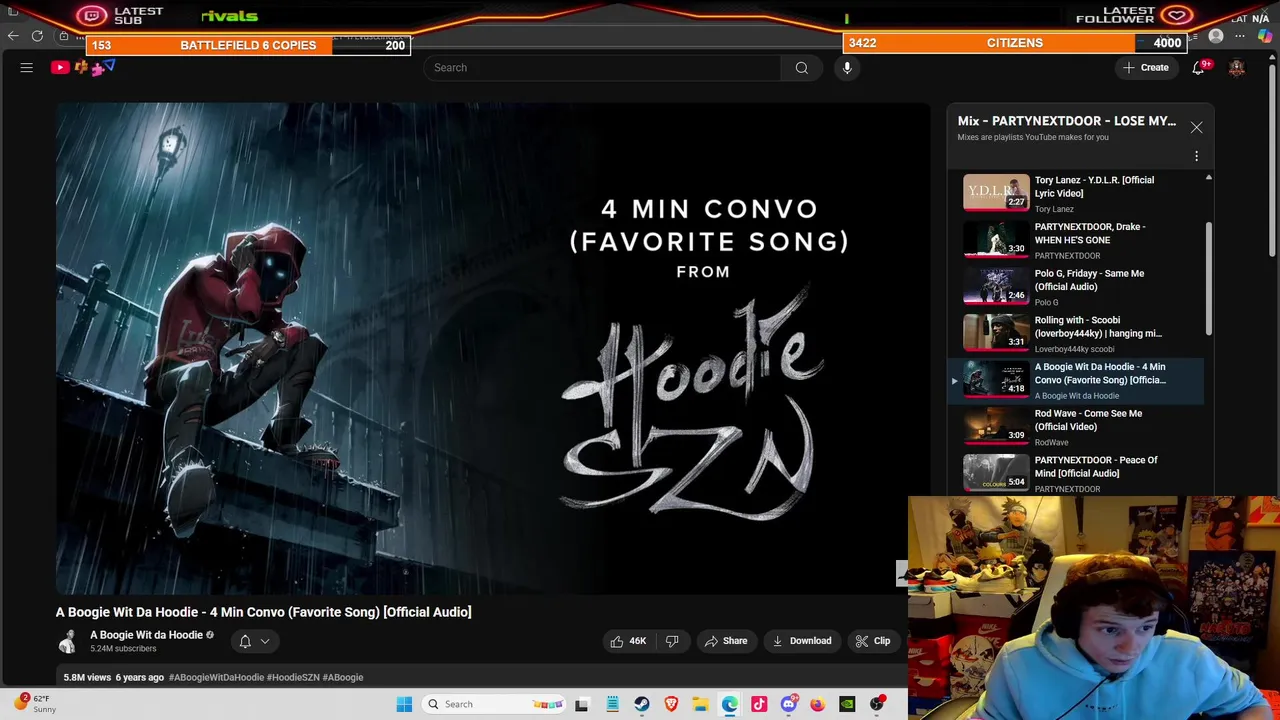Screen dimensions: 1280x720
Task: Open the NVIDIA app from the taskbar
Action: click(x=847, y=704)
